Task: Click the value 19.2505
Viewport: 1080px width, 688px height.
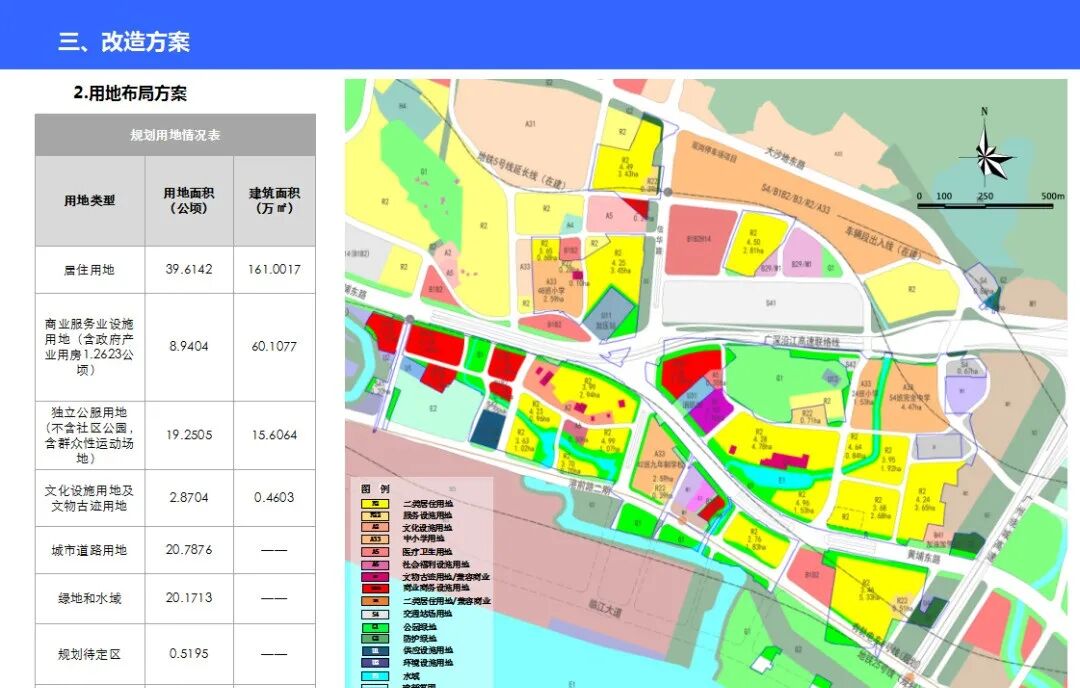Action: pyautogui.click(x=189, y=435)
